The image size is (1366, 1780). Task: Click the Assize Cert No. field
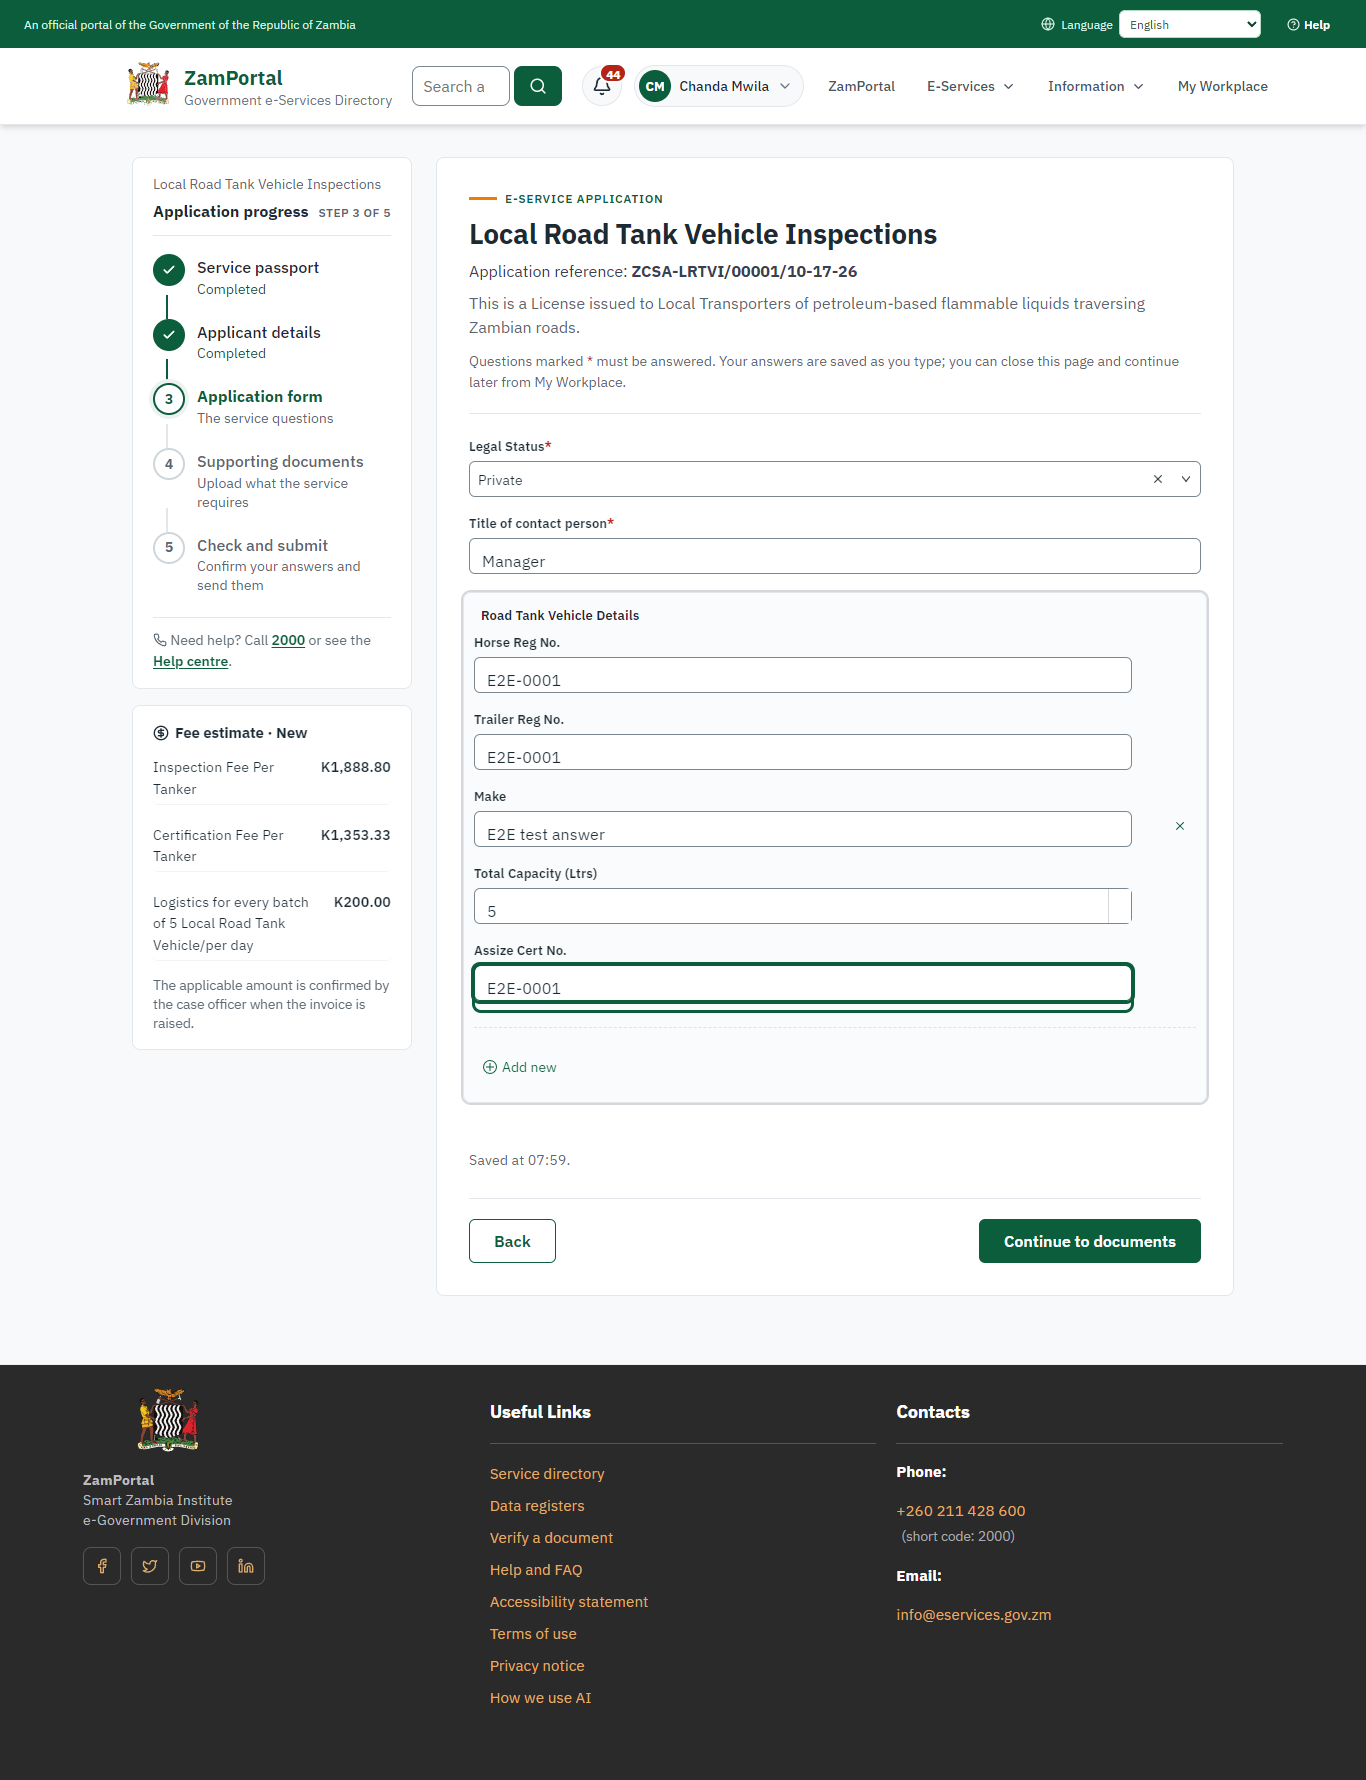pos(803,983)
